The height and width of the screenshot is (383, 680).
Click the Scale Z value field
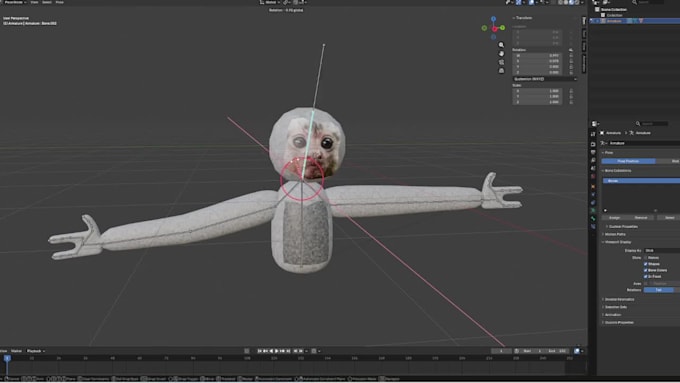[537, 102]
